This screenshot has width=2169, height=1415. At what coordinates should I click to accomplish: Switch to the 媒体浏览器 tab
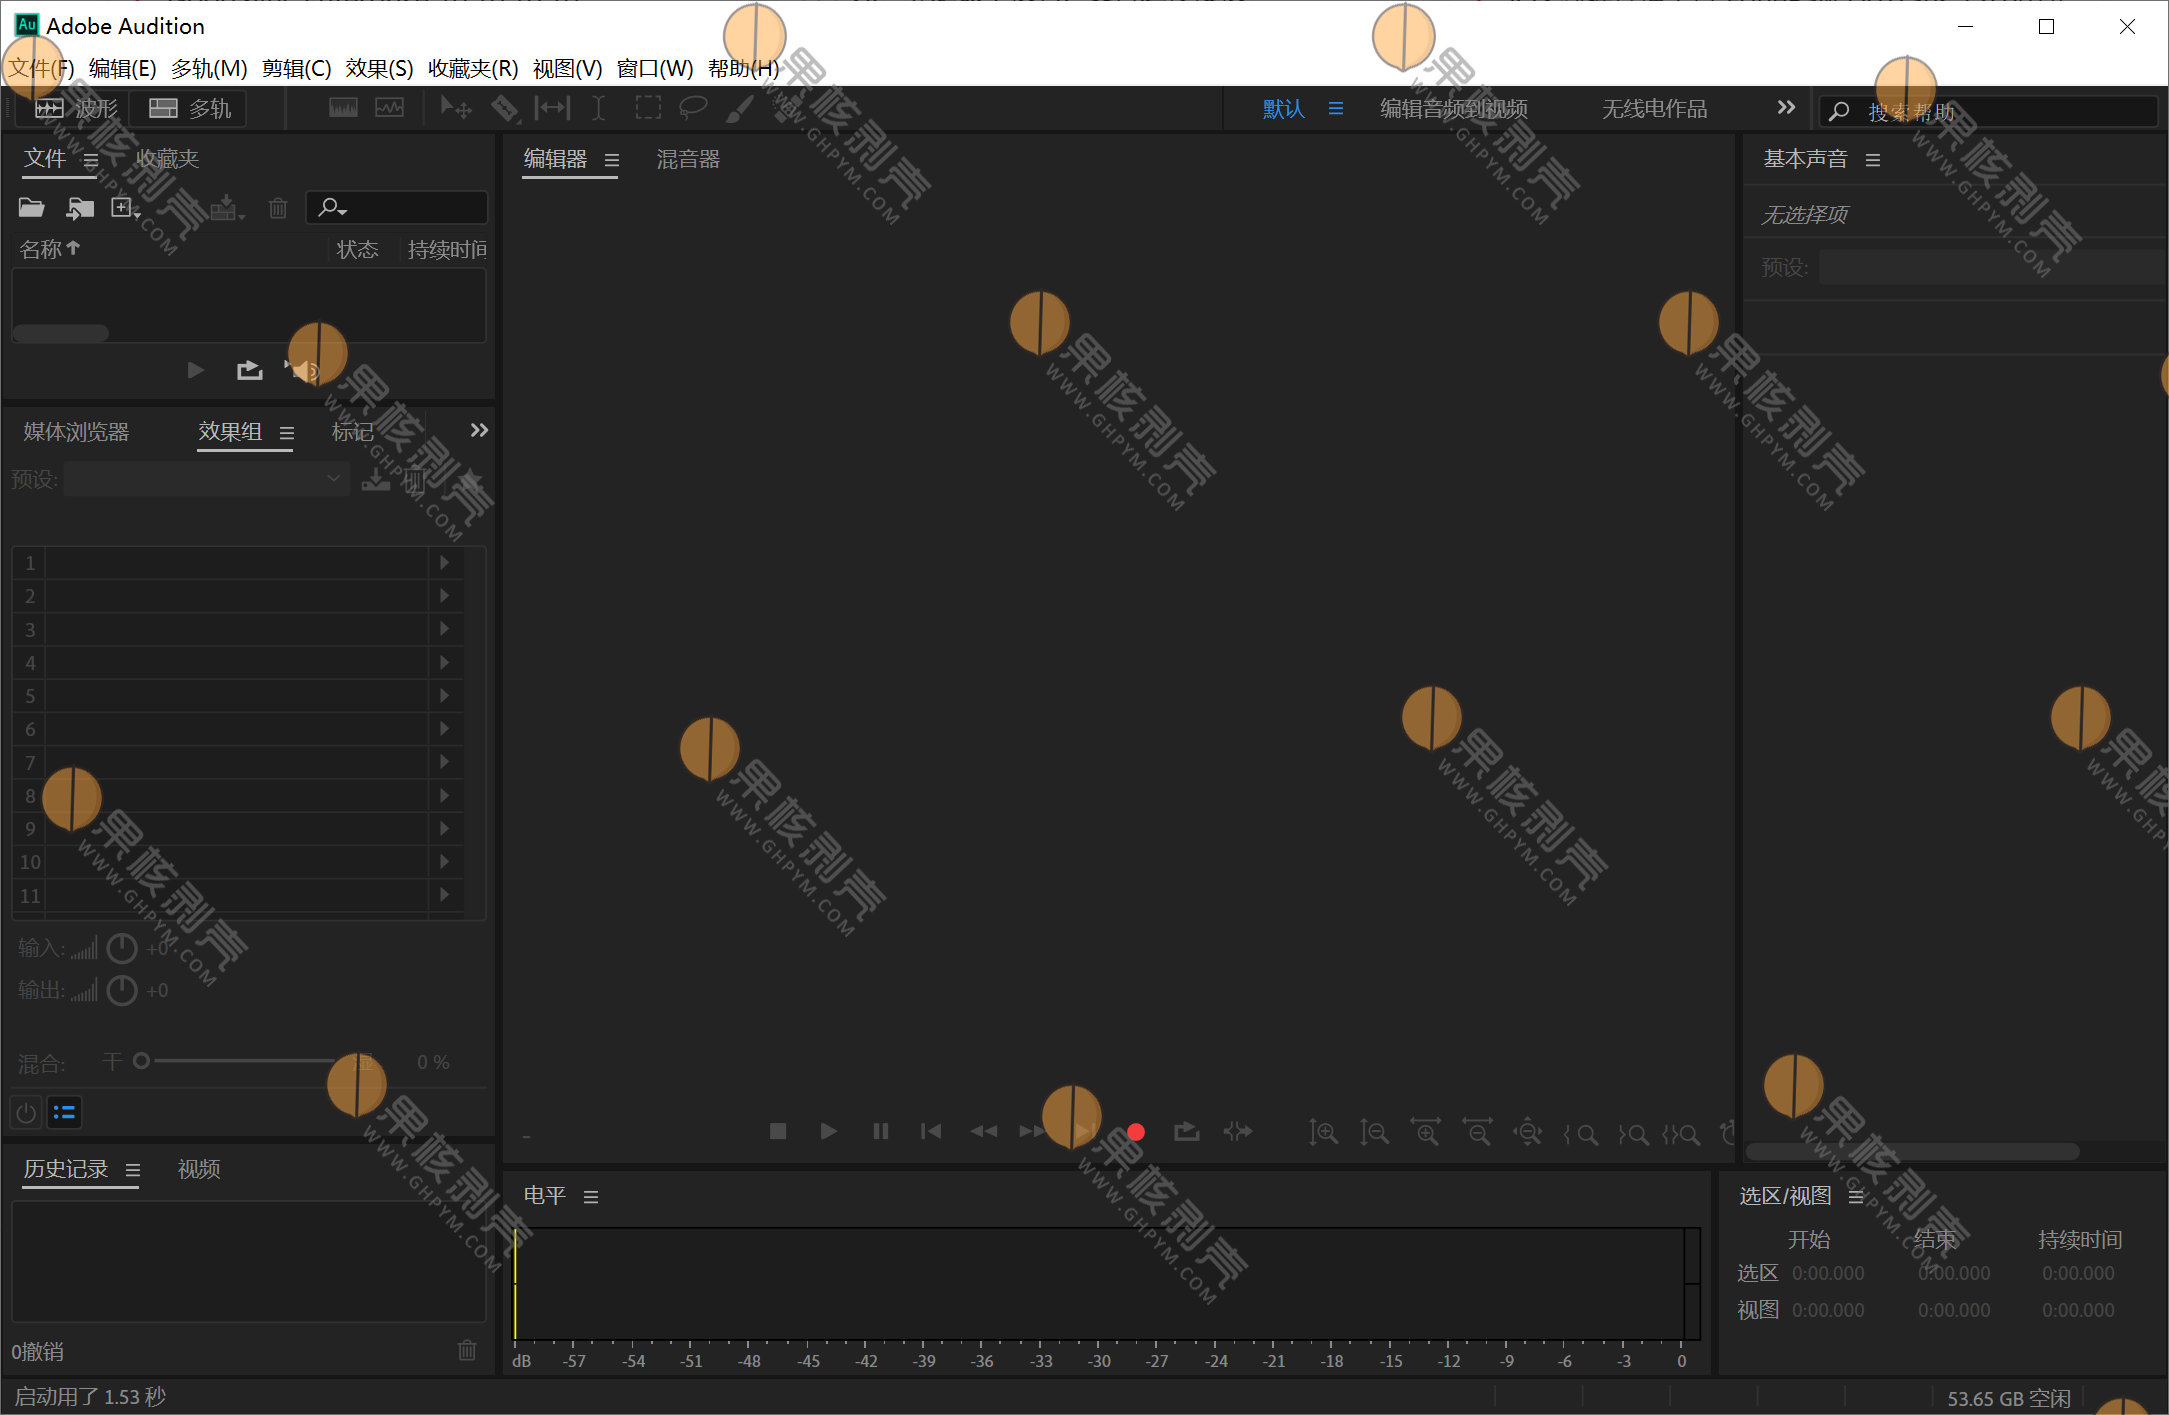point(76,432)
